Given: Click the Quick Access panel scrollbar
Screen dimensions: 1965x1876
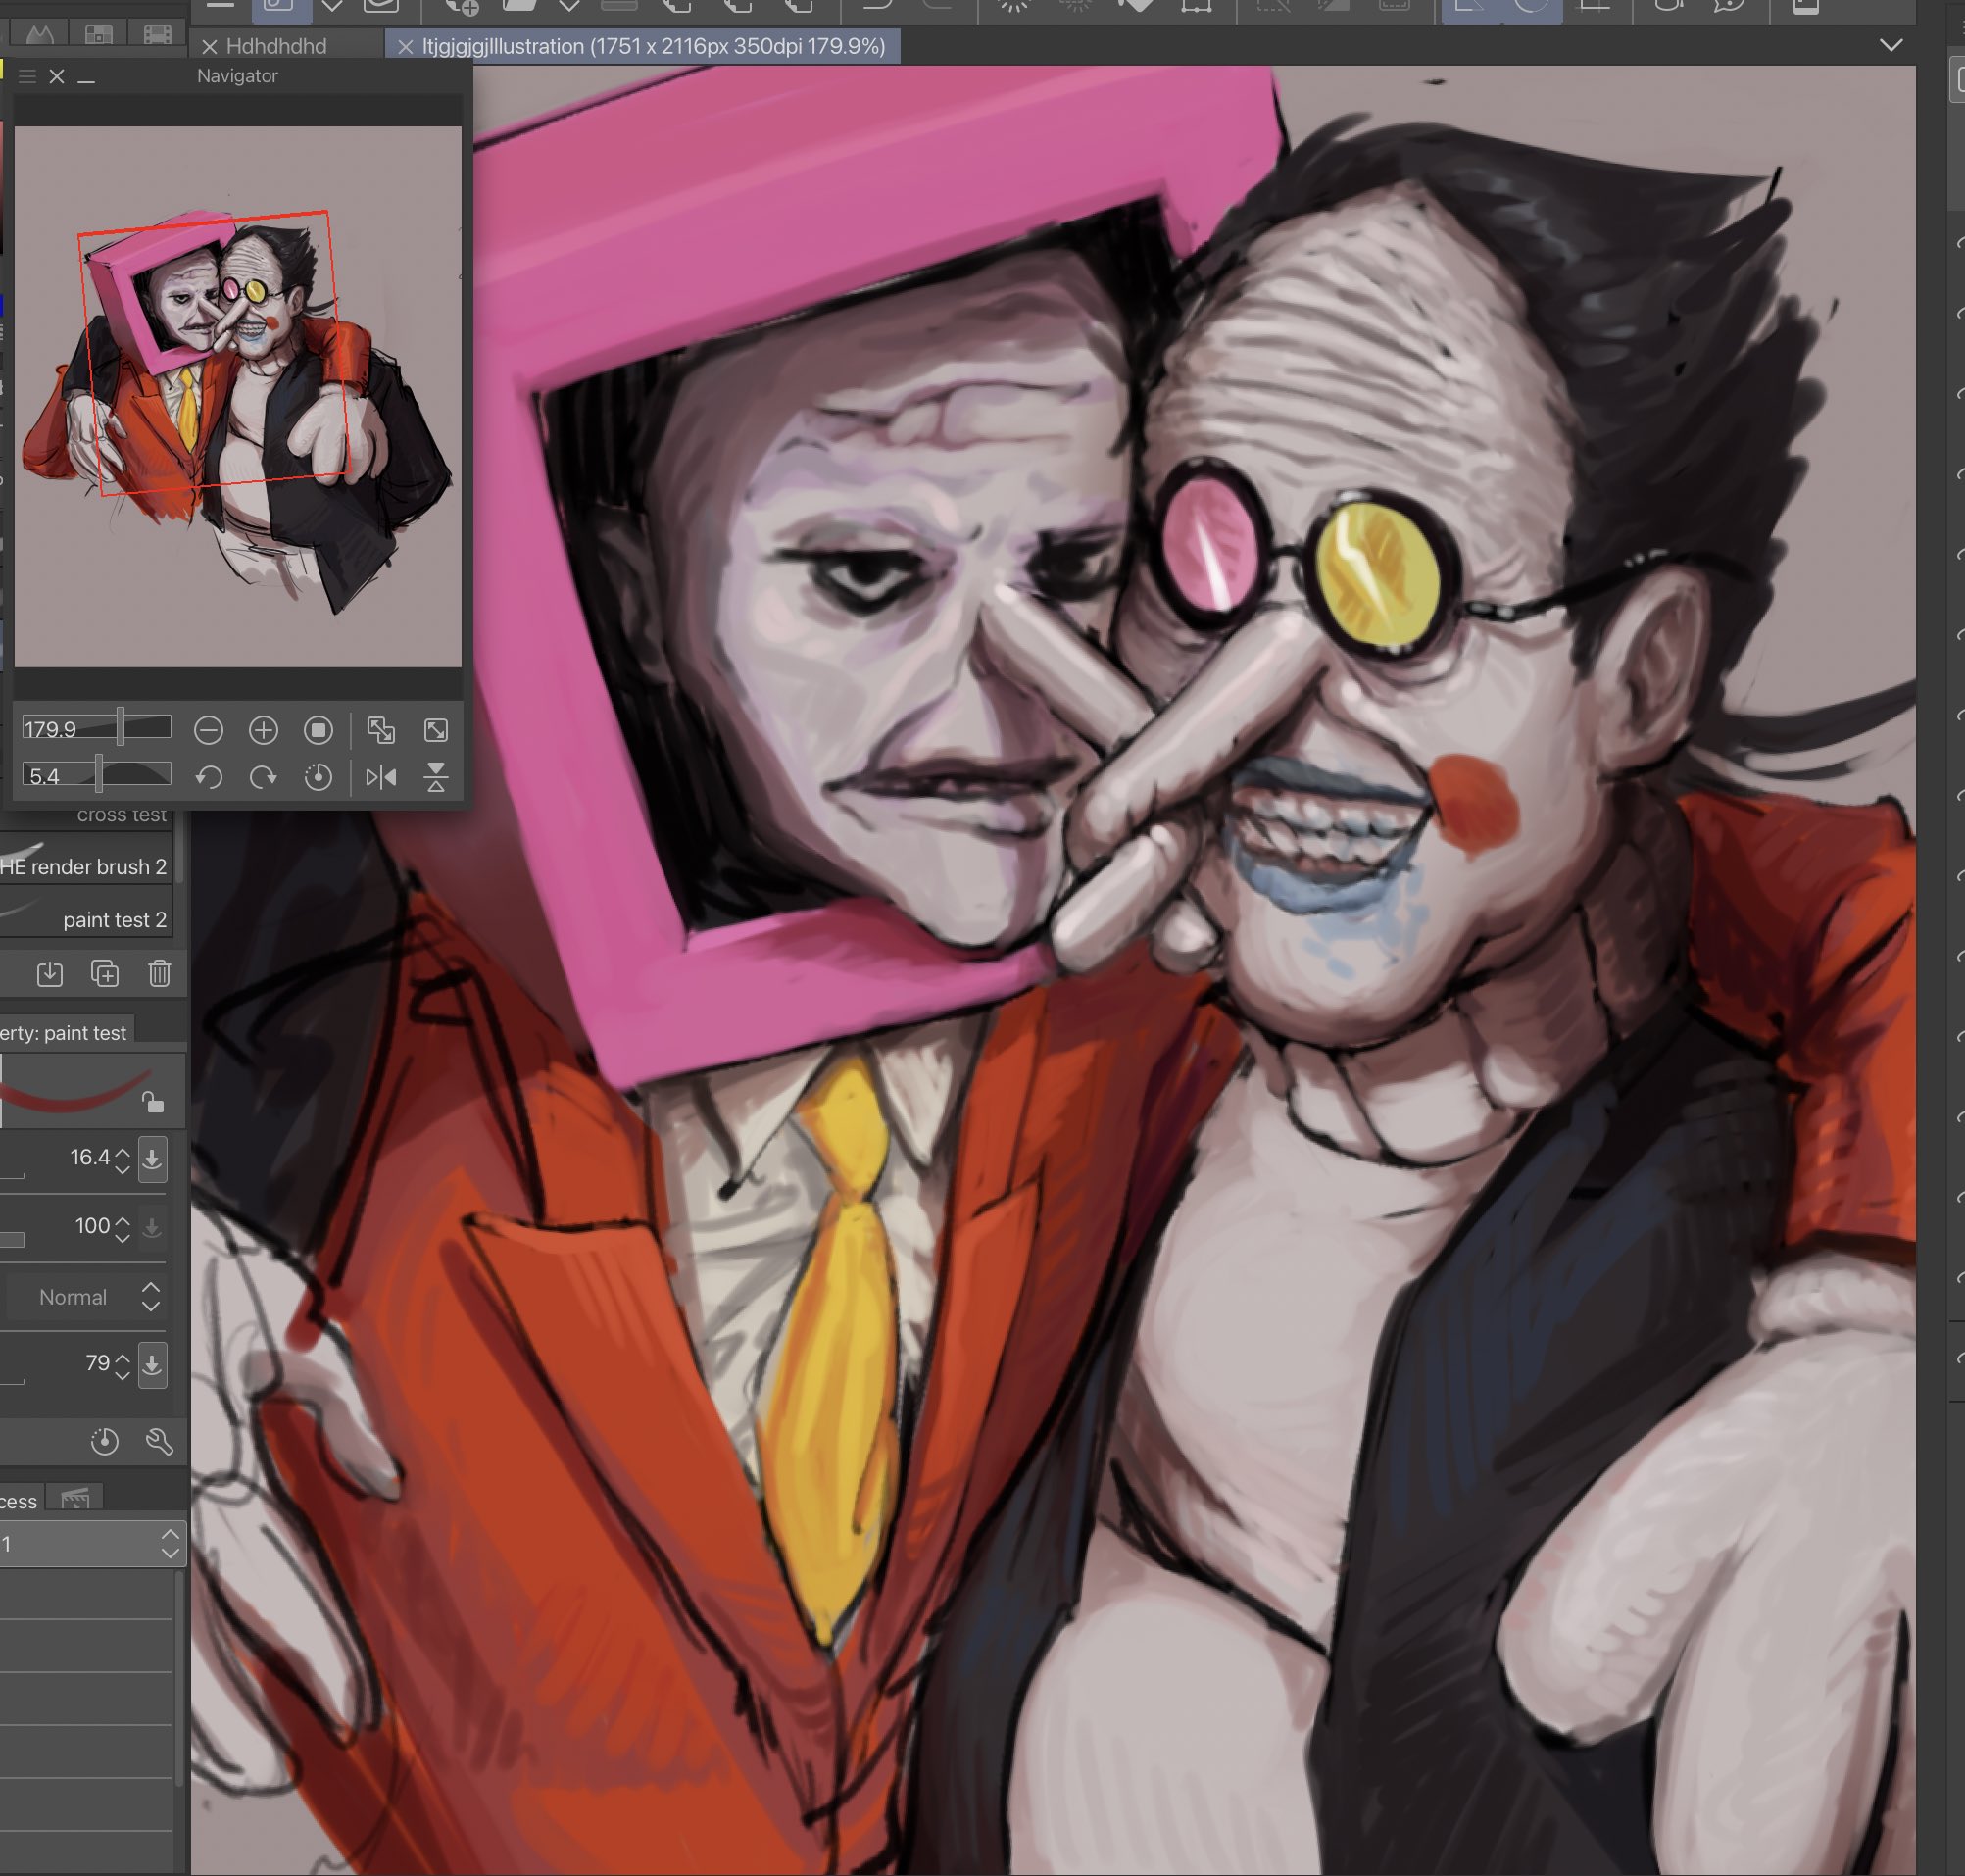Looking at the screenshot, I should pyautogui.click(x=180, y=1680).
